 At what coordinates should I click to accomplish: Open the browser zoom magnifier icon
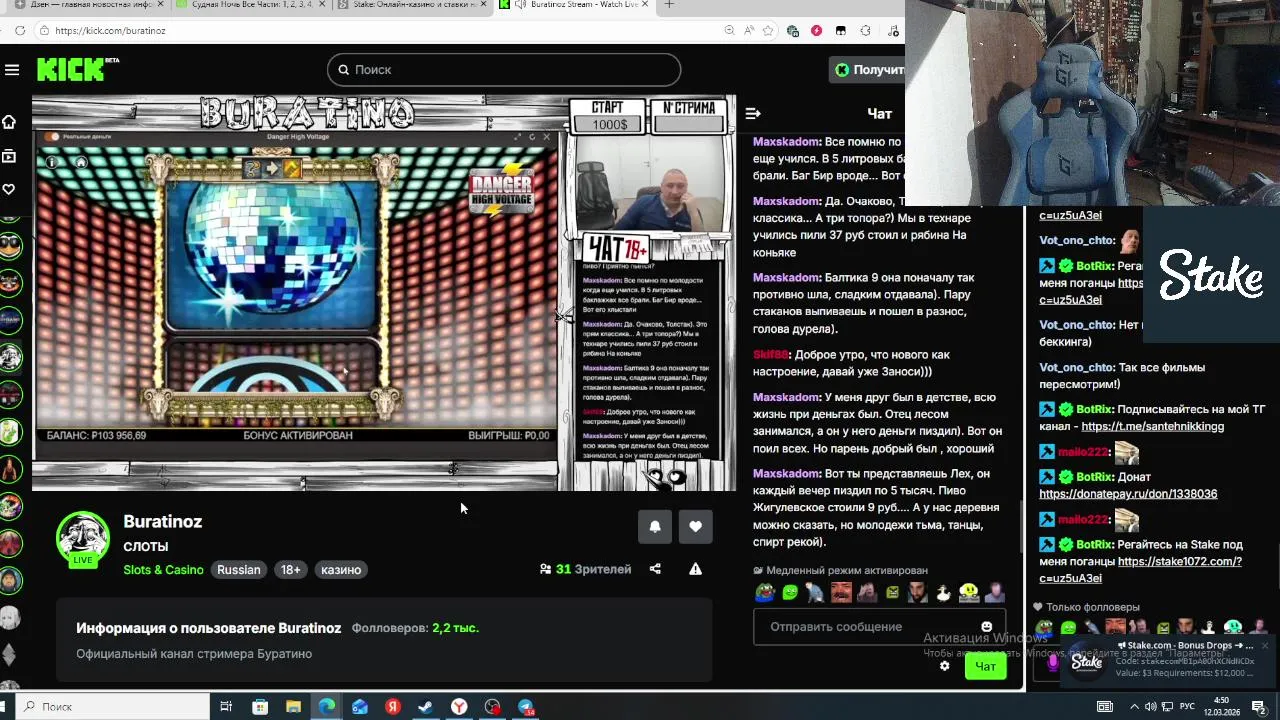[732, 31]
